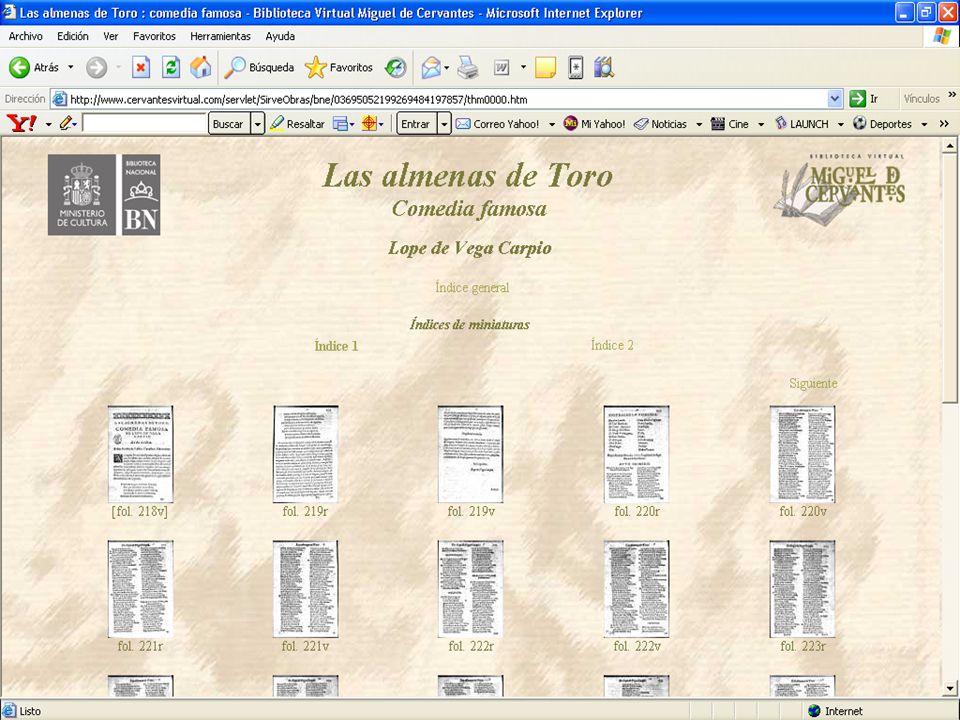Click the Ministerio de Cultura BN logo
Screen dimensions: 960x720
point(104,195)
